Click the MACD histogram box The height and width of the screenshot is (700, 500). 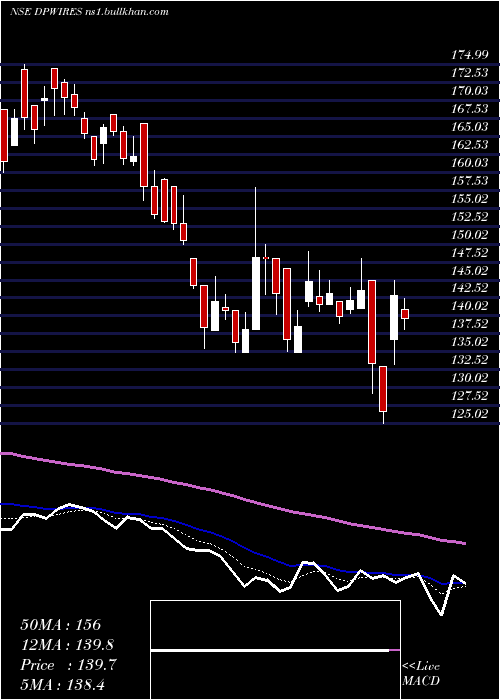point(275,650)
